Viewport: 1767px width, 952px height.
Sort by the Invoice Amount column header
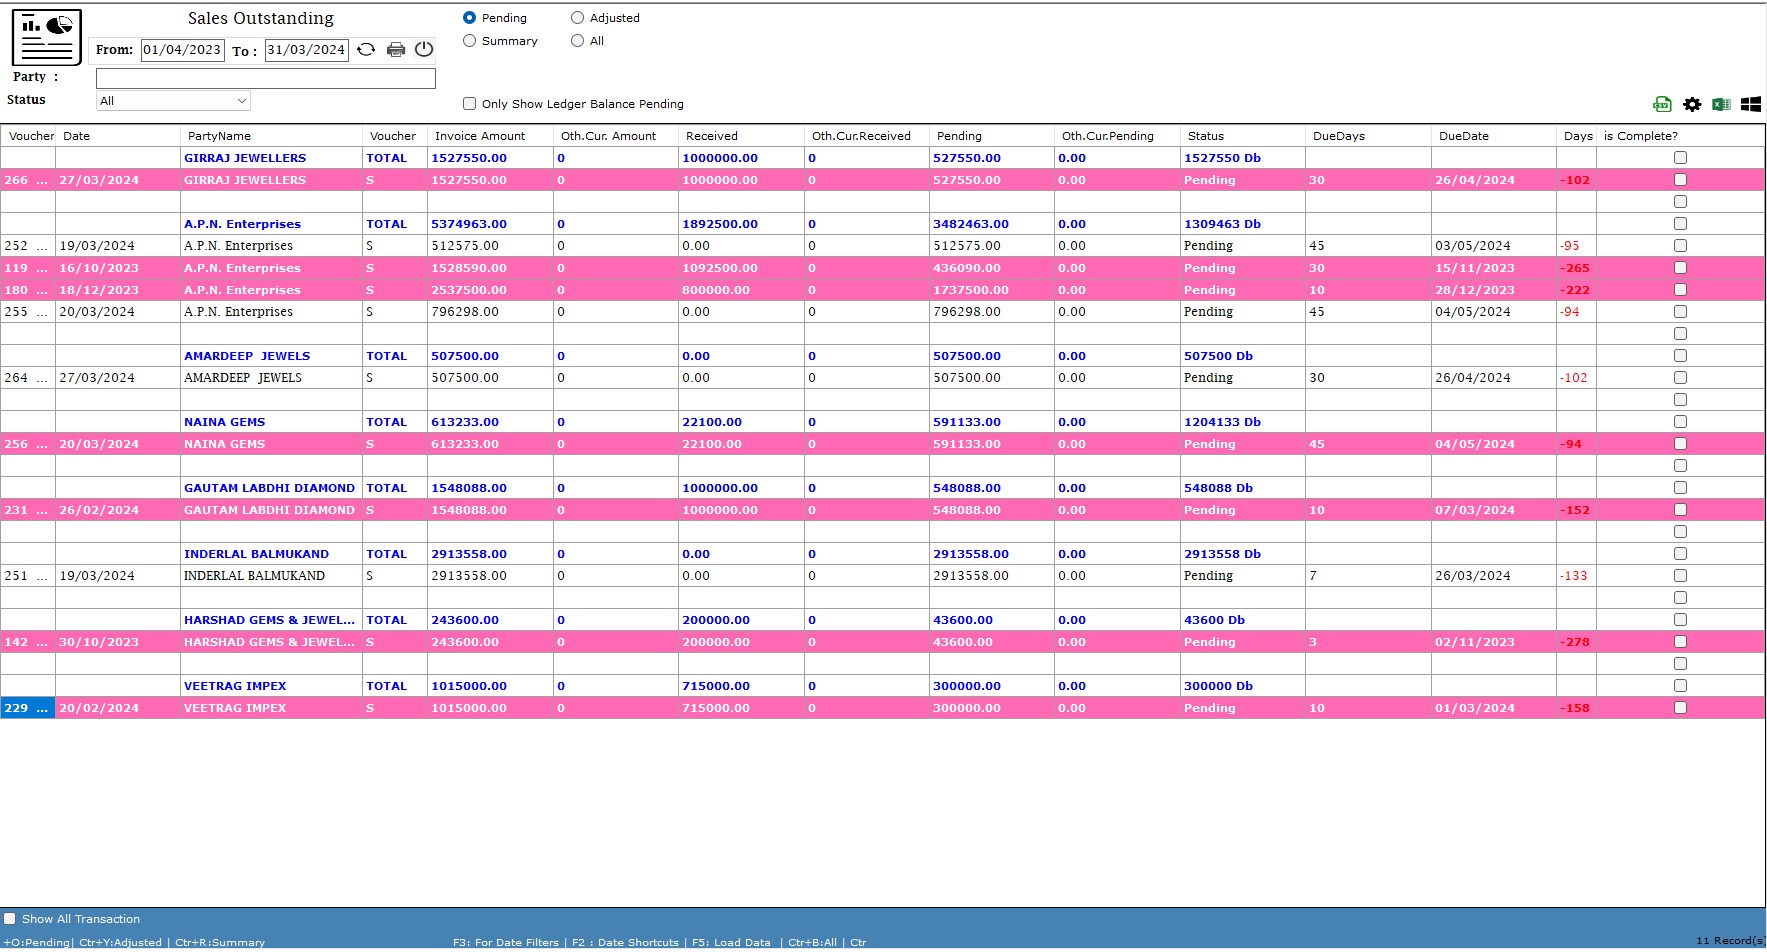[480, 136]
